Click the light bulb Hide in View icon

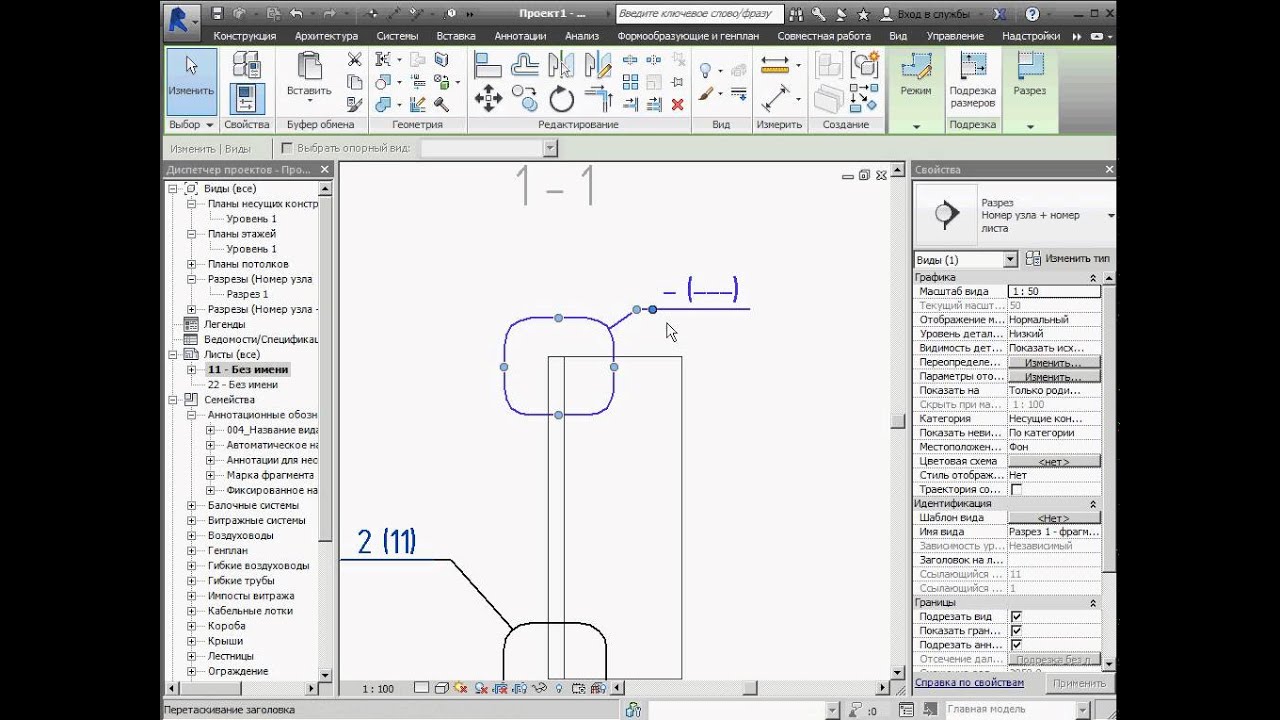coord(705,70)
